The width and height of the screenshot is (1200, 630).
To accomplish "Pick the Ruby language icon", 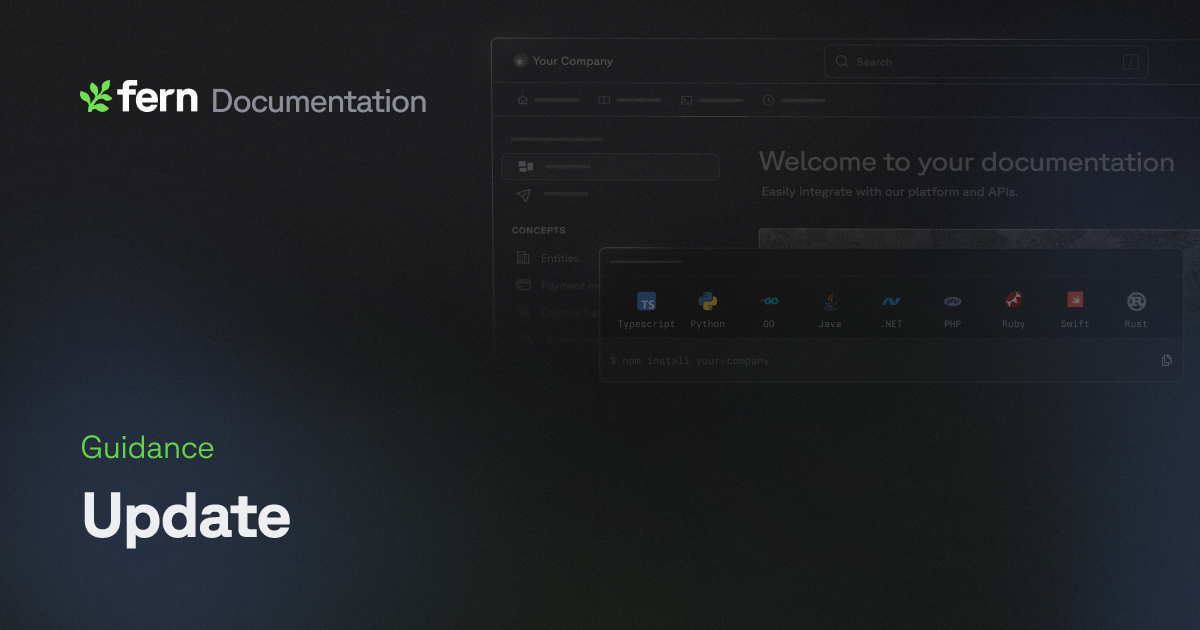I will click(1014, 300).
